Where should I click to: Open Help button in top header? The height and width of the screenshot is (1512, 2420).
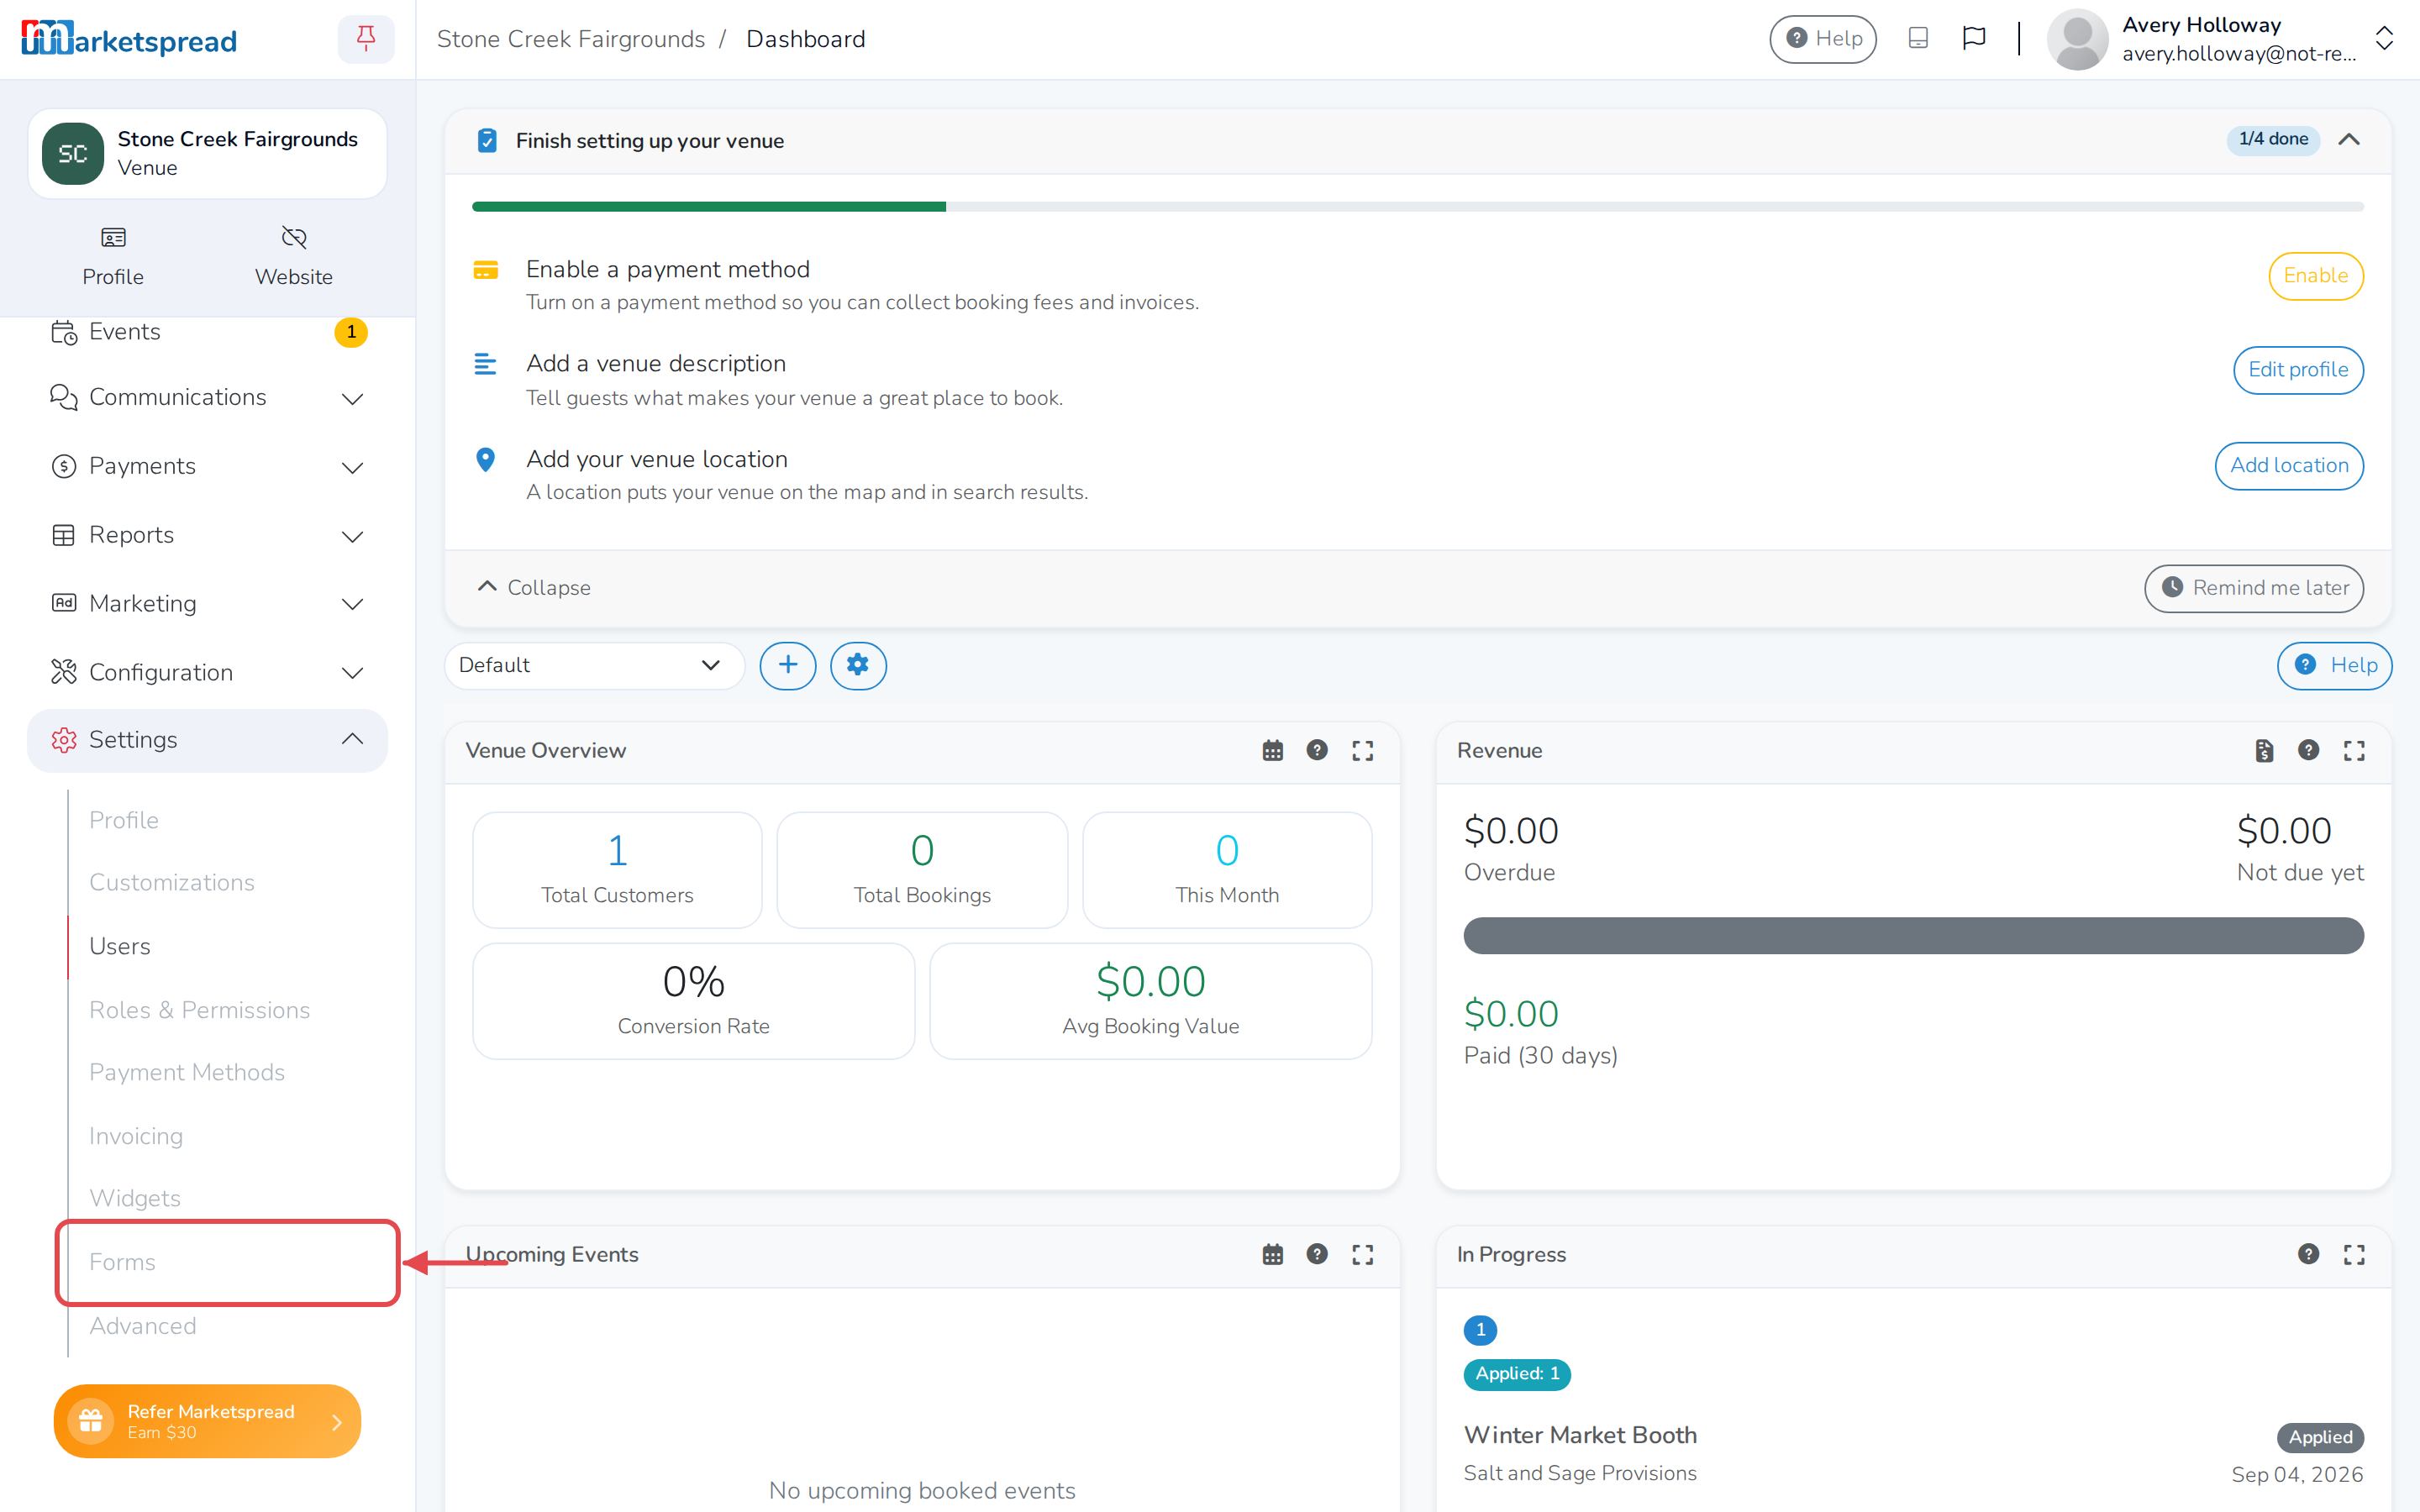coord(1823,39)
